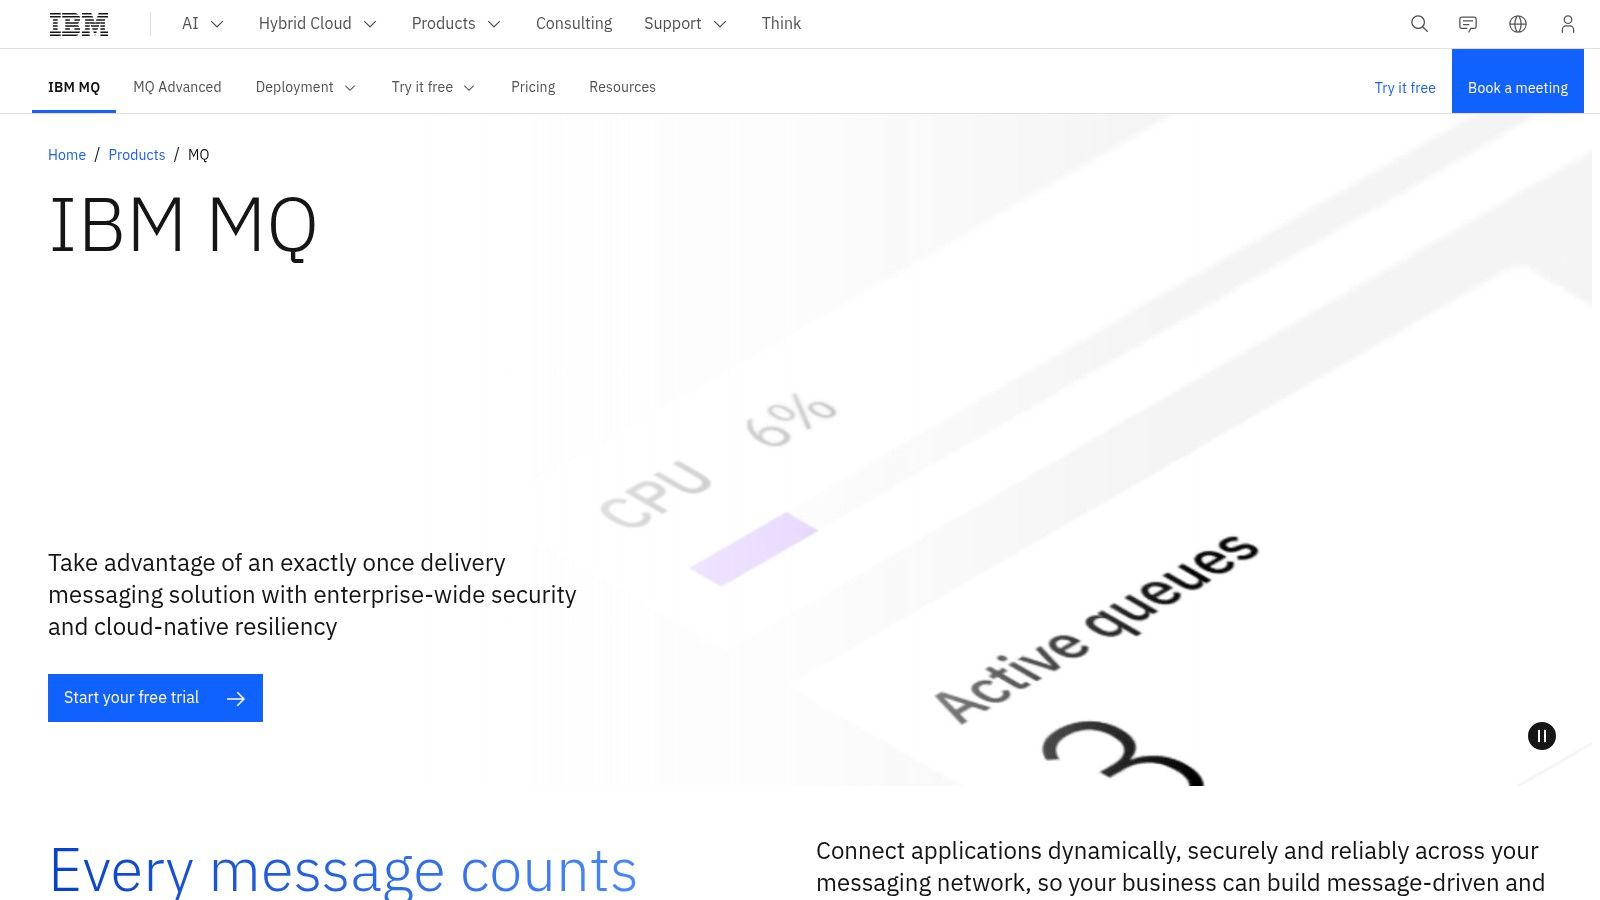Select the Consulting menu item
1600x900 pixels.
click(574, 23)
